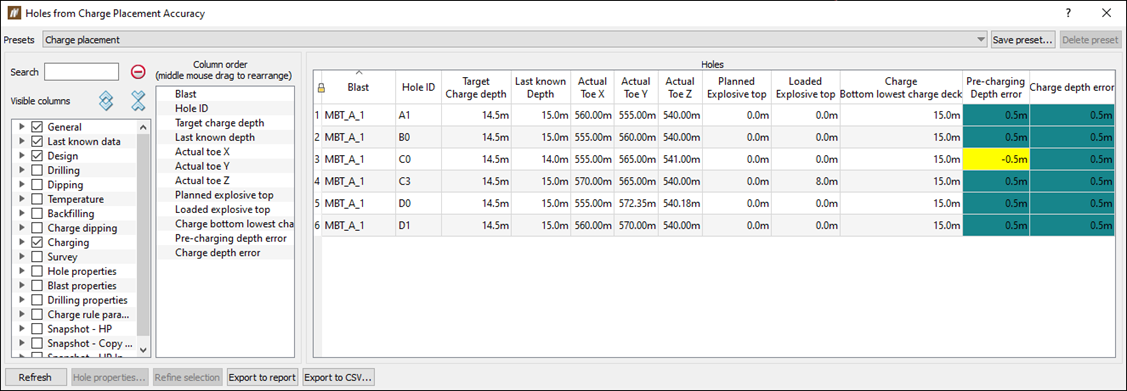
Task: Click the Save preset button
Action: (1023, 40)
